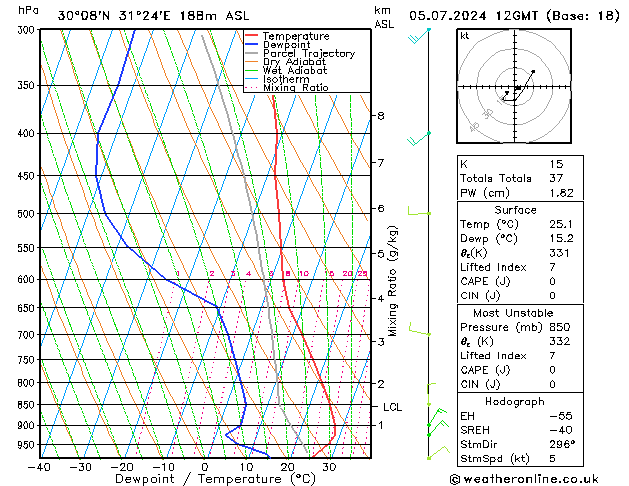Click the StmDir 296° value
This screenshot has height=486, width=629.
click(x=562, y=444)
